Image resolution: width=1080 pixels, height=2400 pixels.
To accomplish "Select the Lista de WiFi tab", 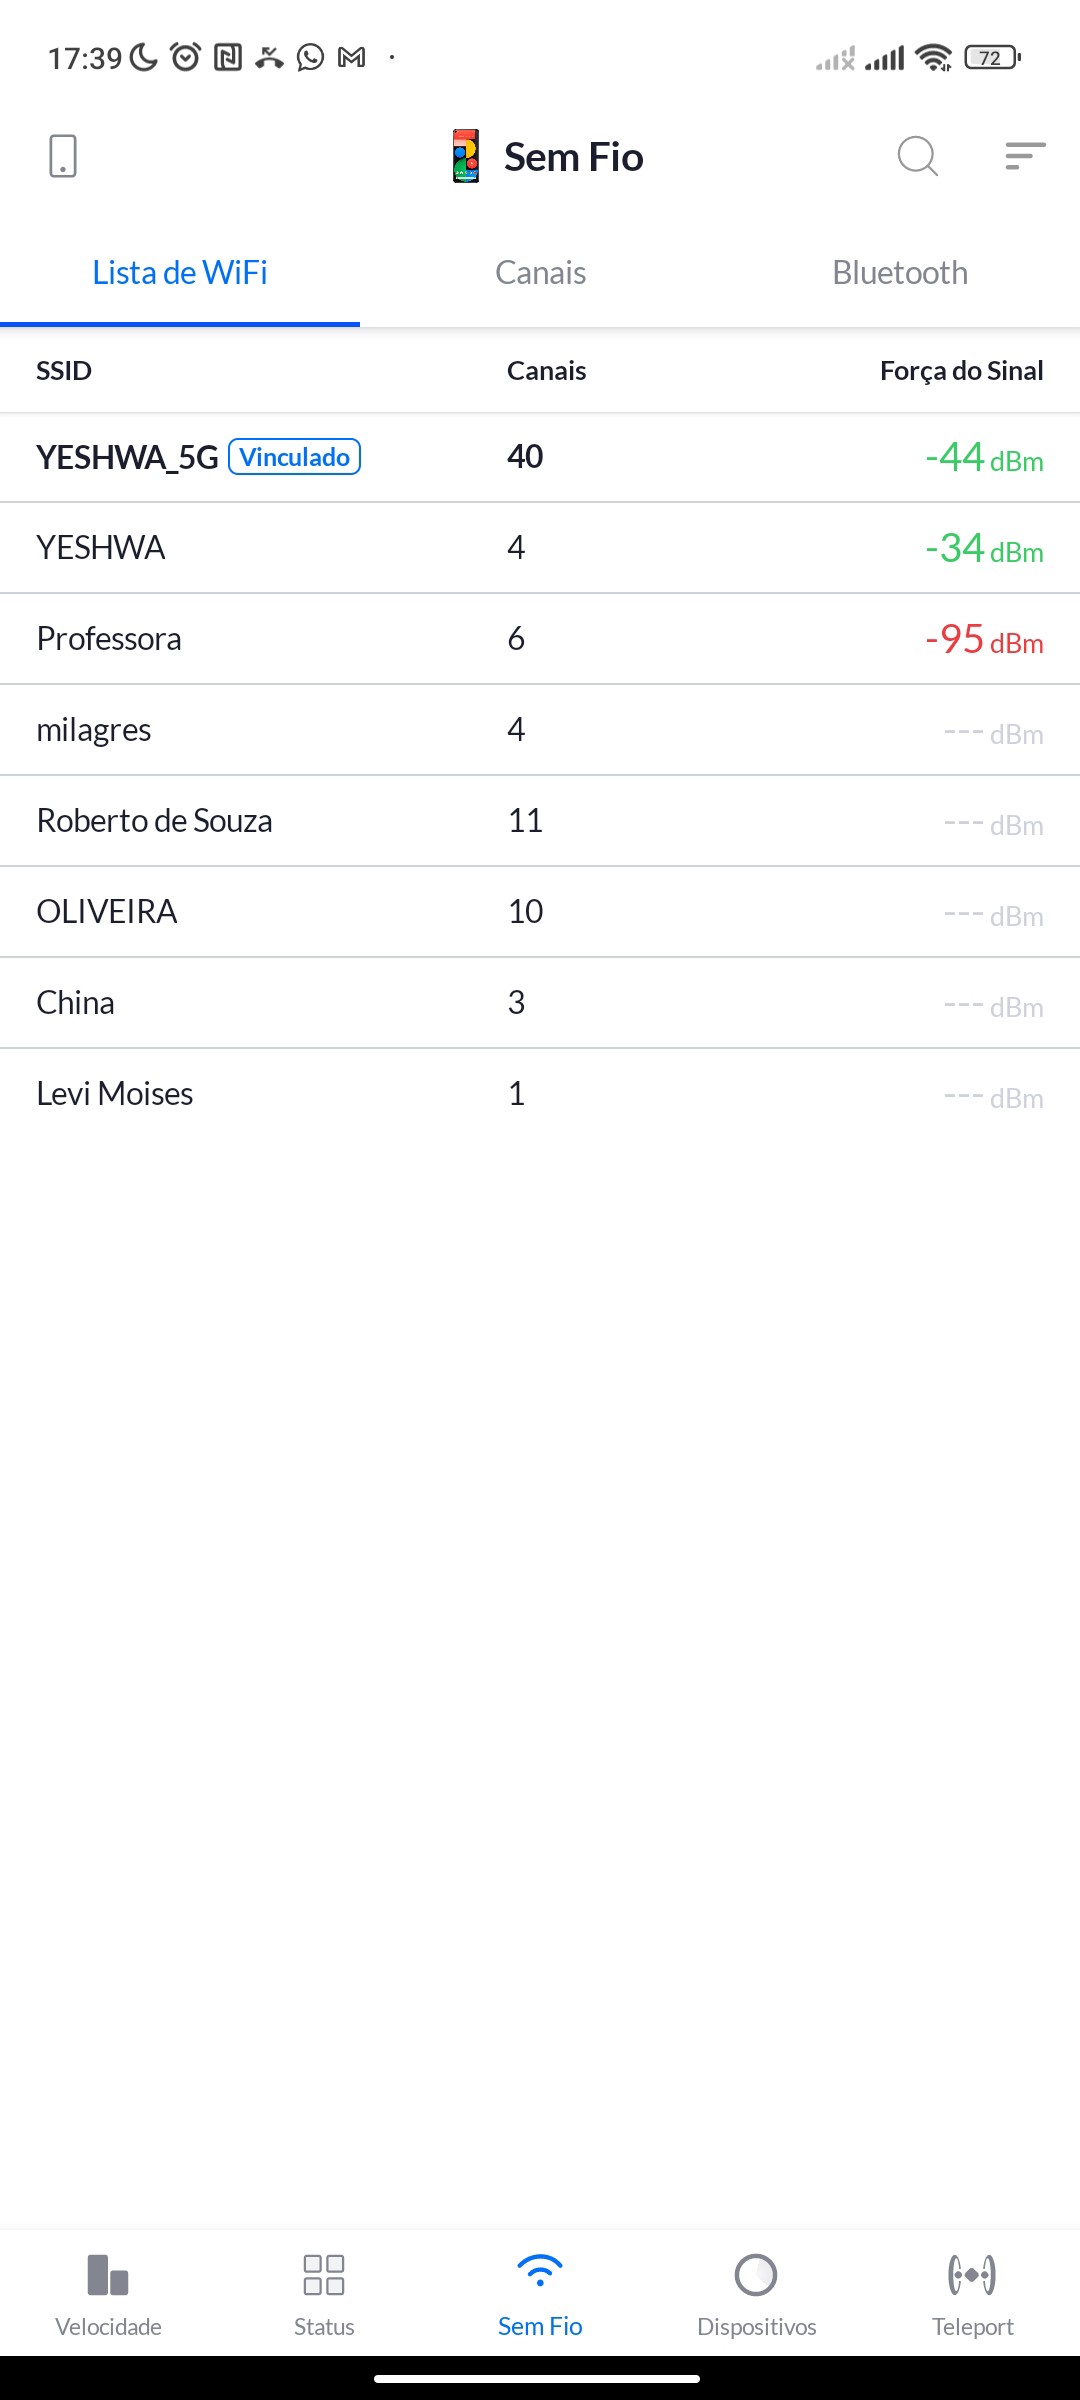I will pyautogui.click(x=180, y=273).
